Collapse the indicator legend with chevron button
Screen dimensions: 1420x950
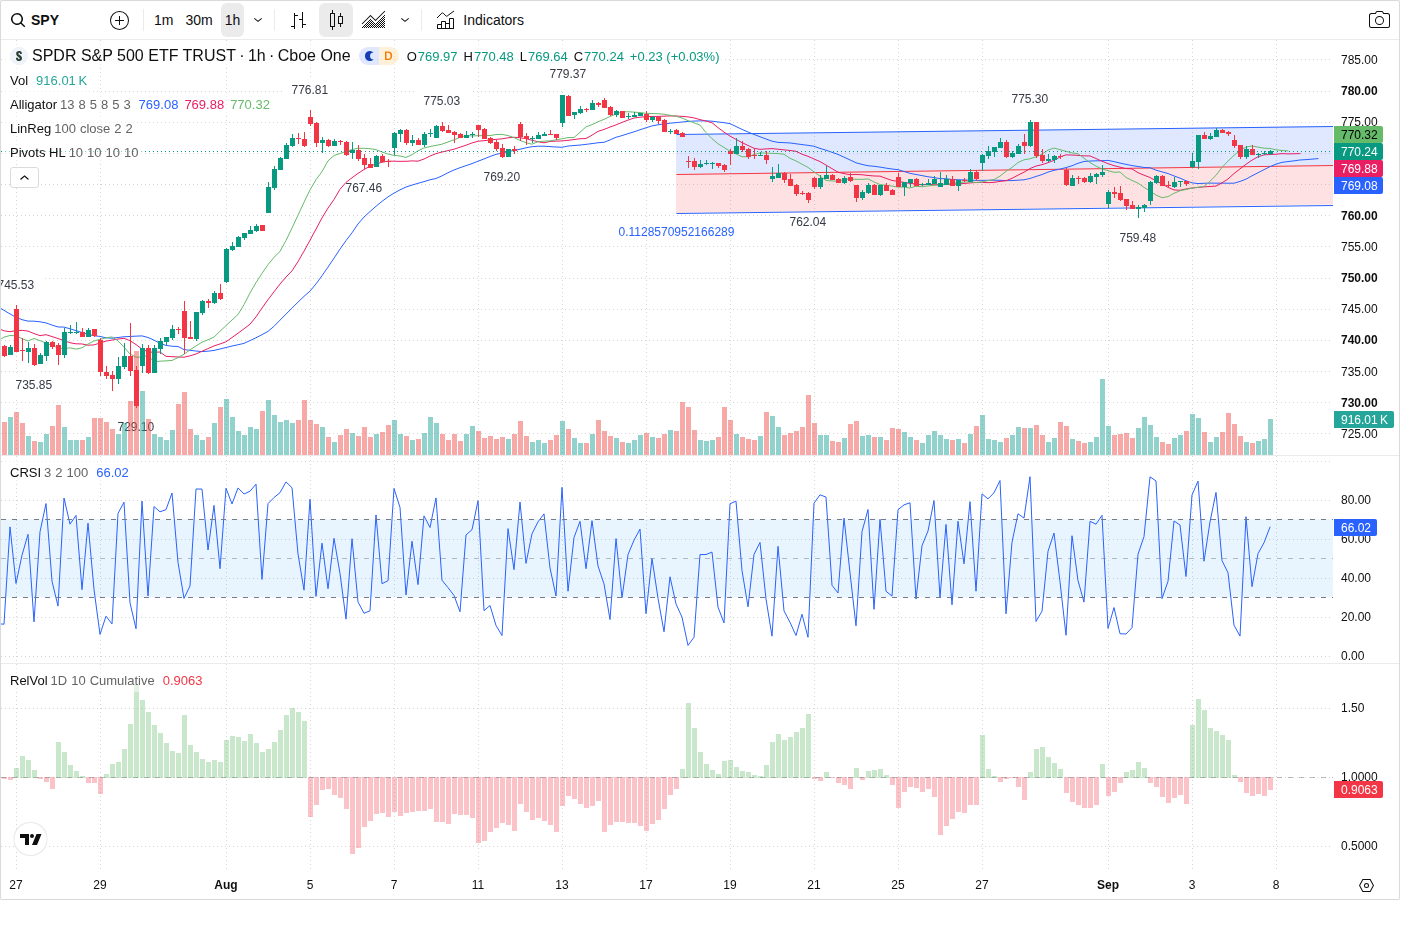(x=25, y=177)
